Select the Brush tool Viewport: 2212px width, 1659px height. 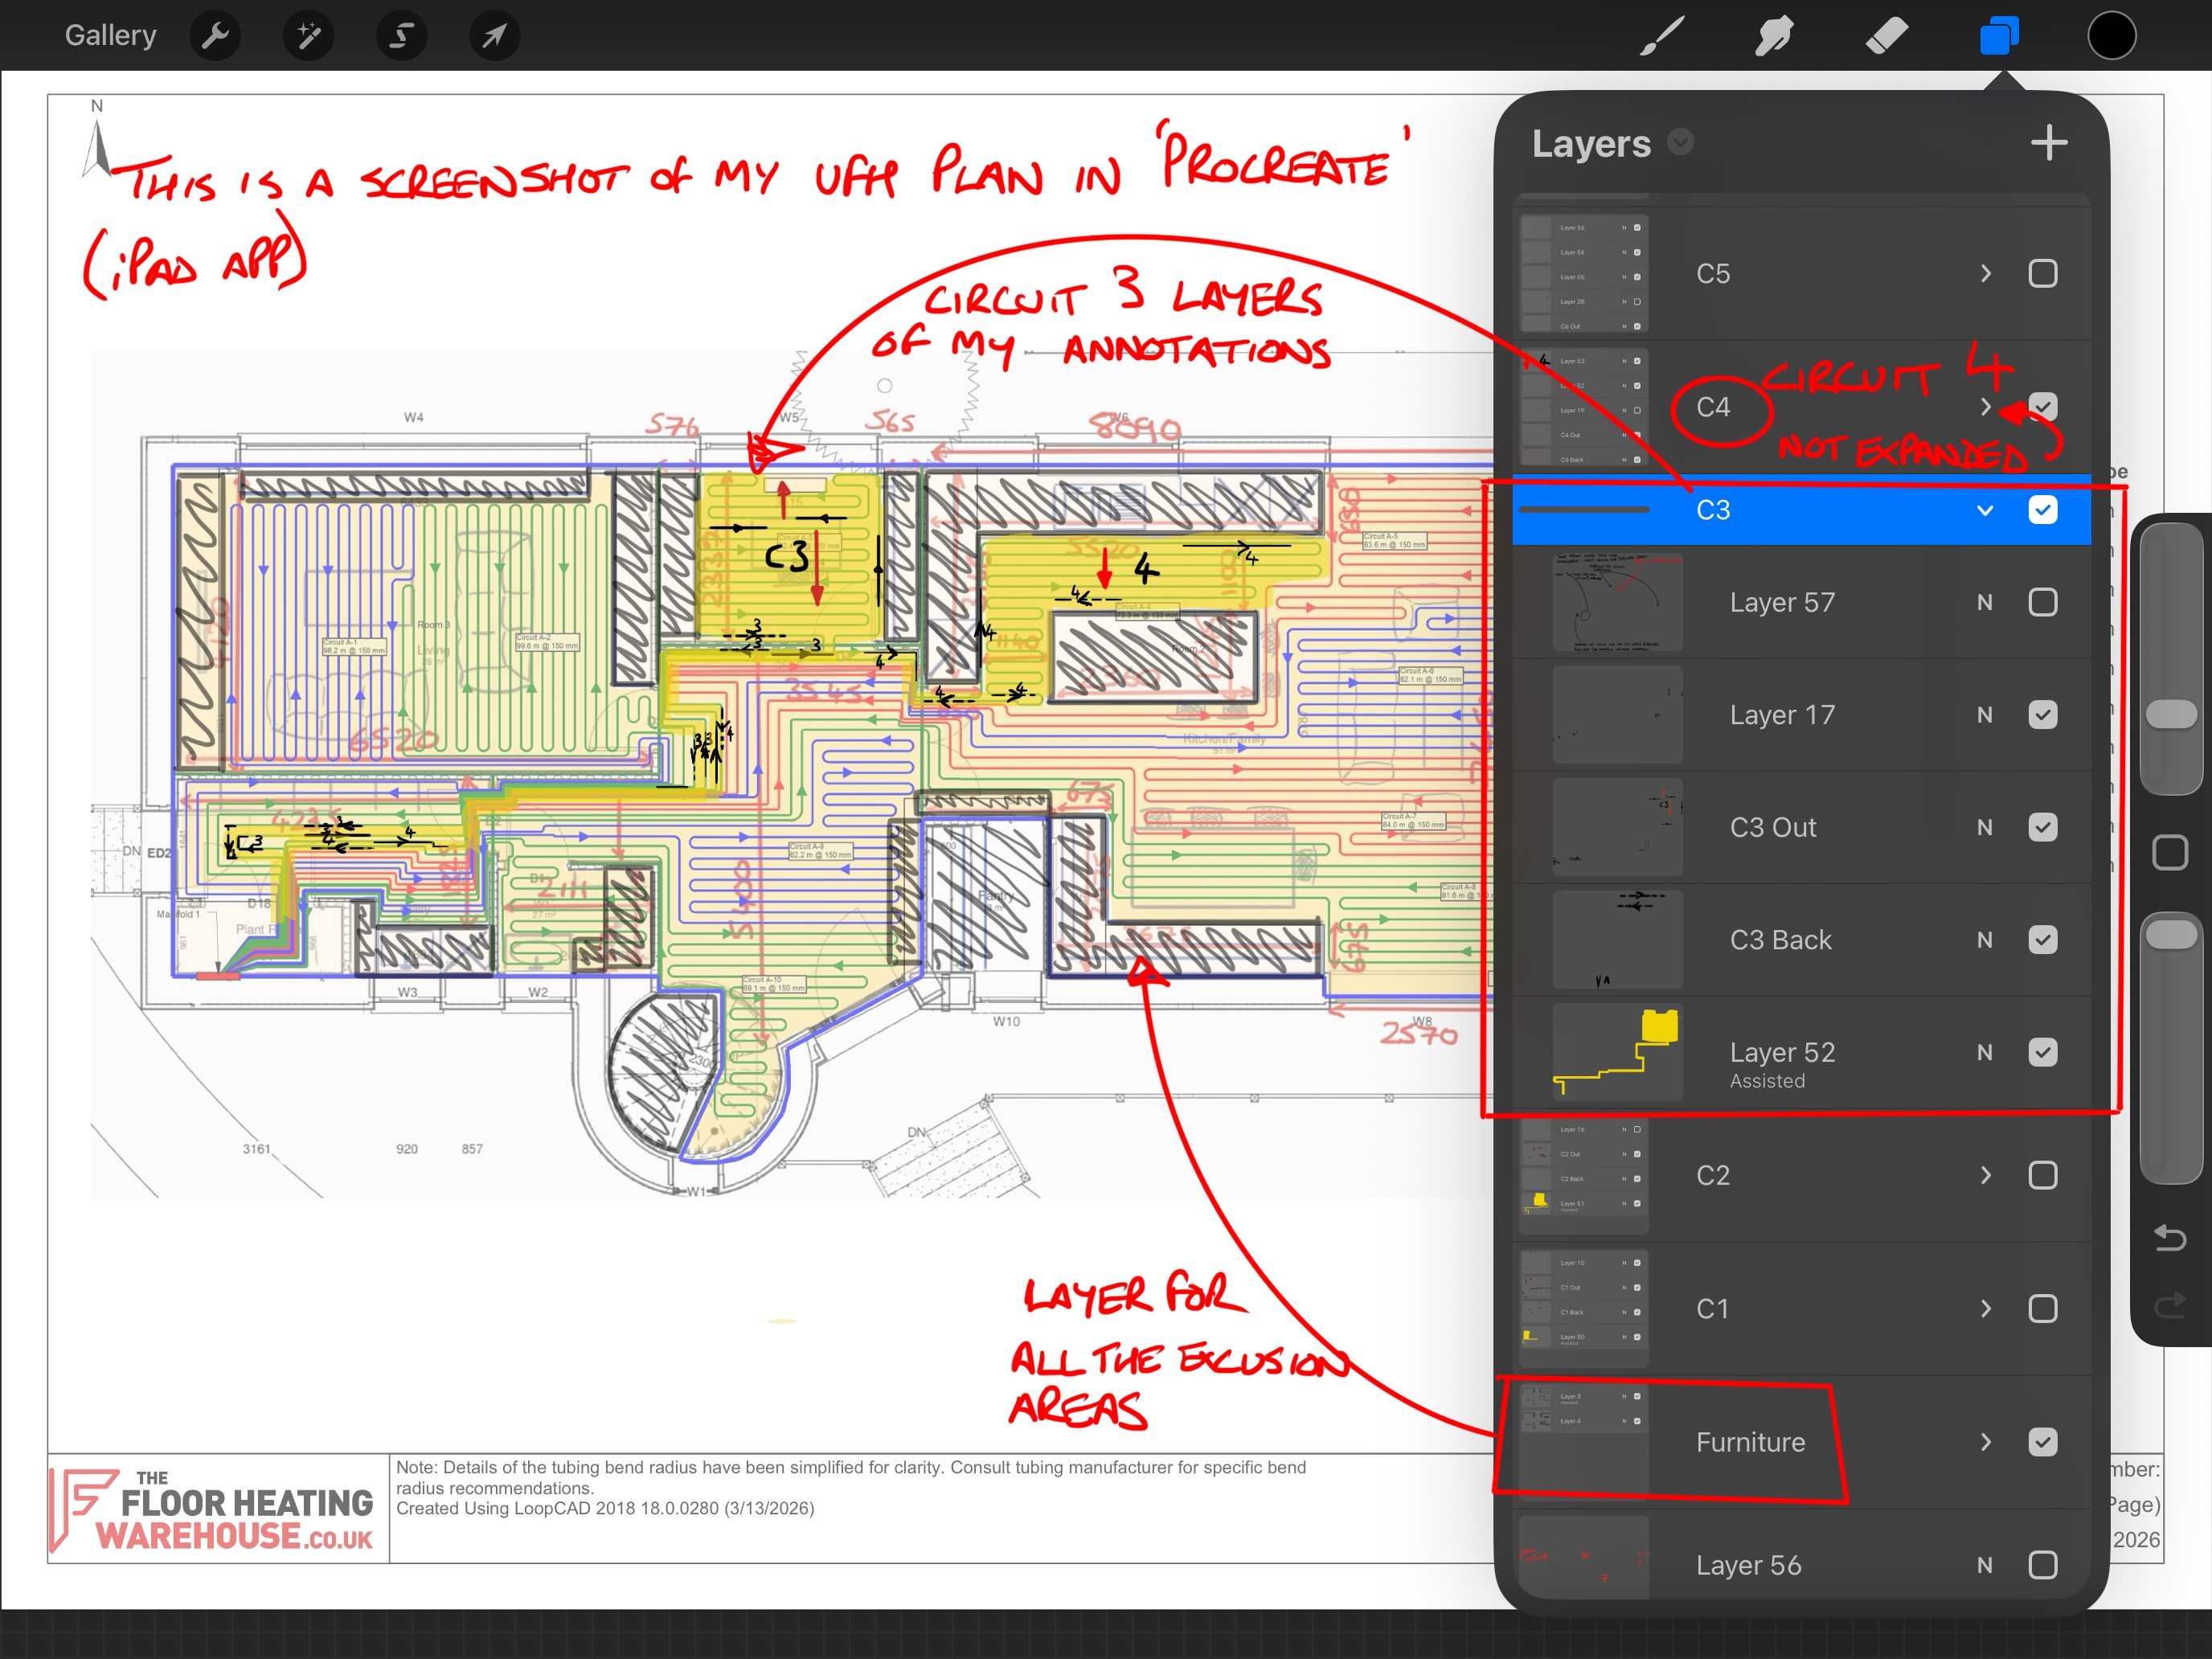click(x=1661, y=36)
